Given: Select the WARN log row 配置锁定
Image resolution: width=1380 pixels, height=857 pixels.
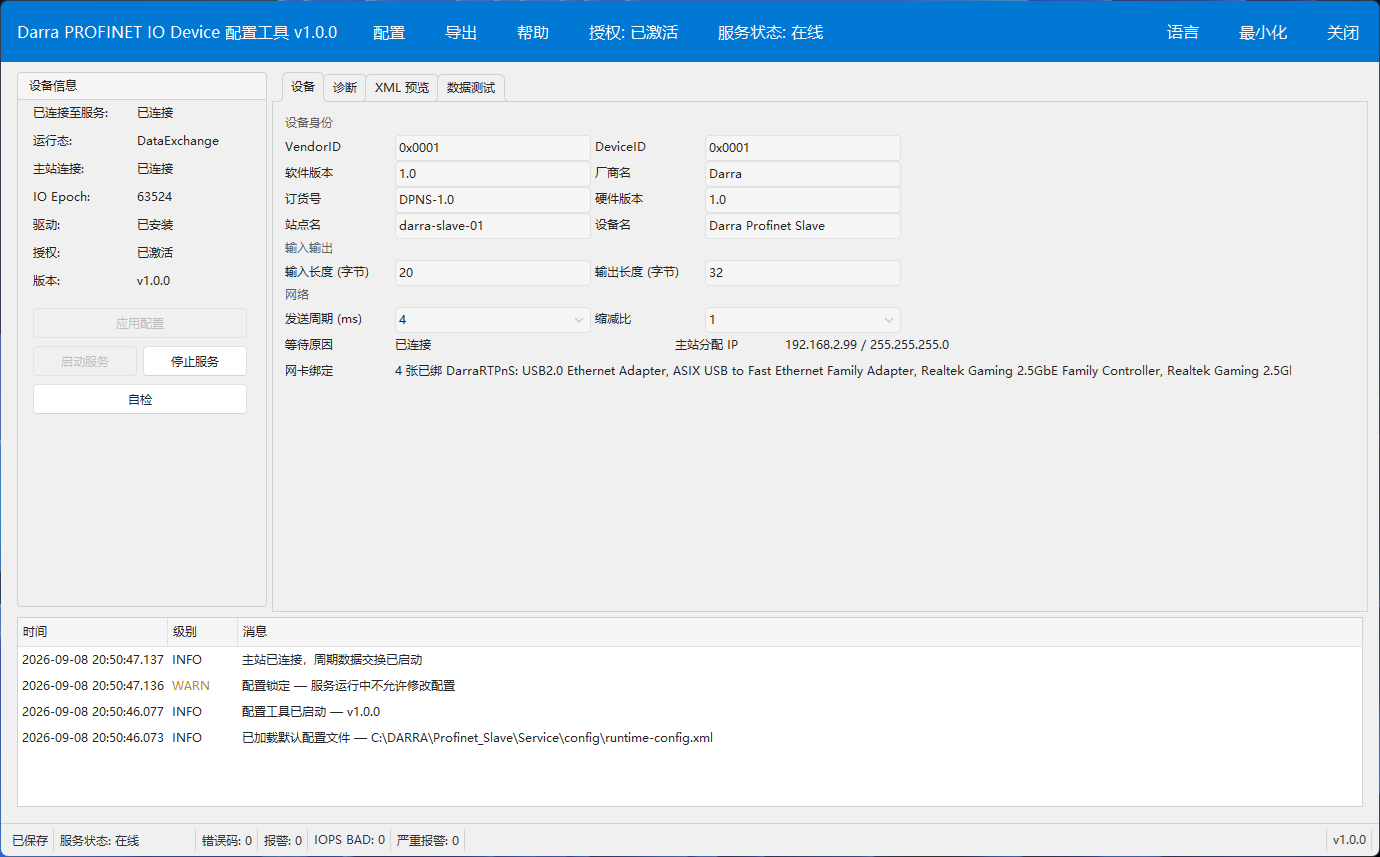Looking at the screenshot, I should tap(690, 686).
